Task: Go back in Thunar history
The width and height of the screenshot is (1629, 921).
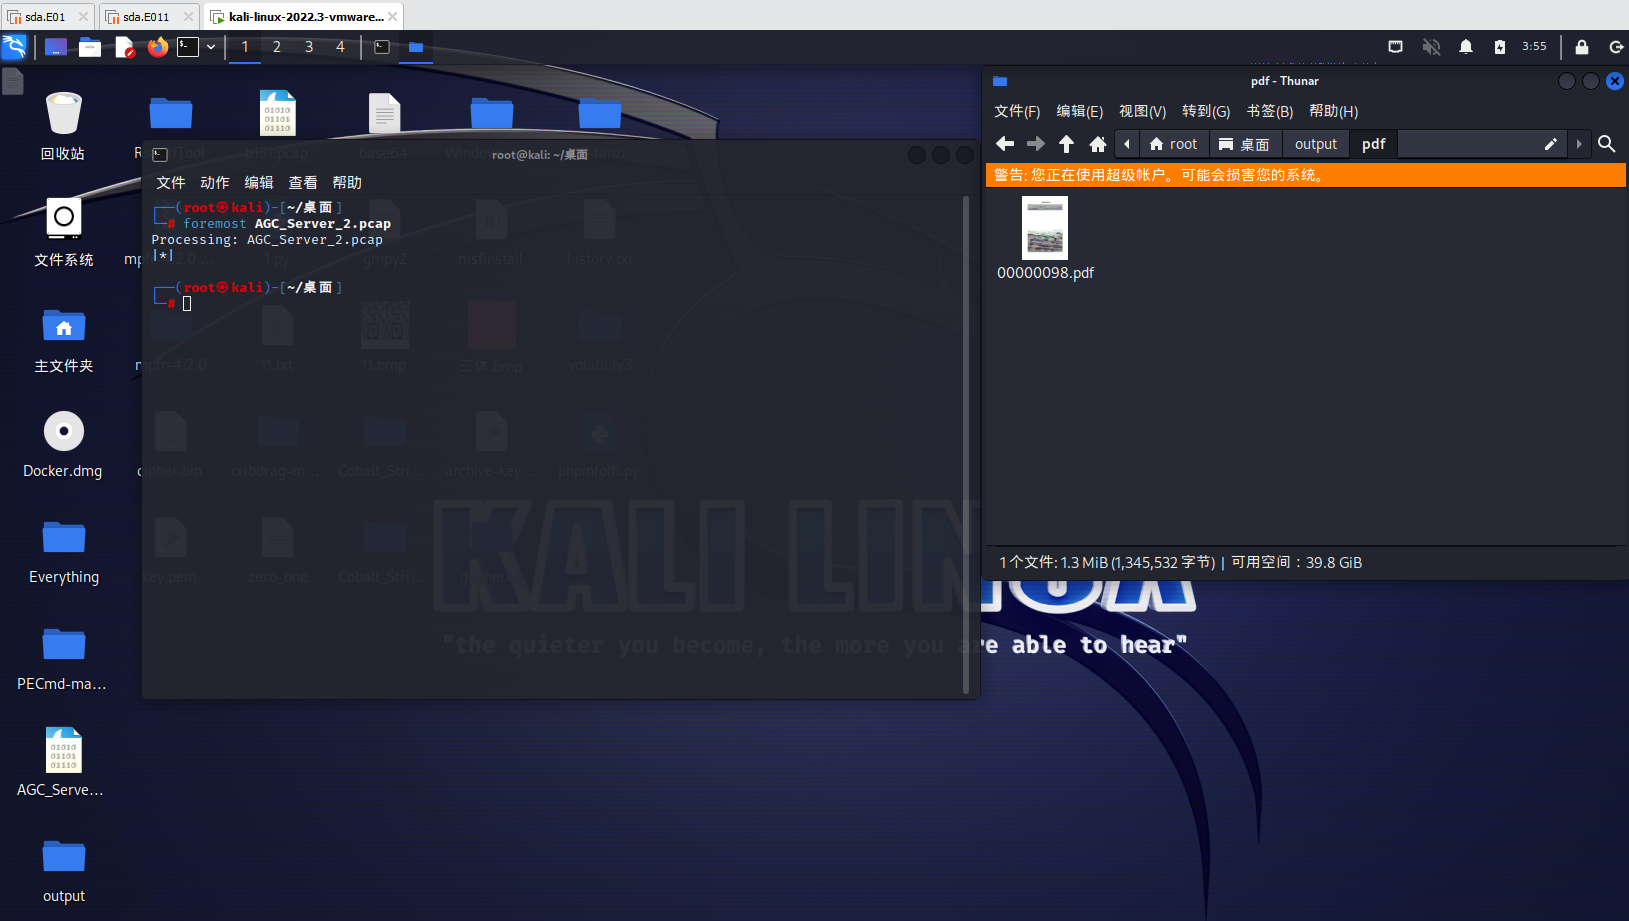Action: click(1005, 144)
